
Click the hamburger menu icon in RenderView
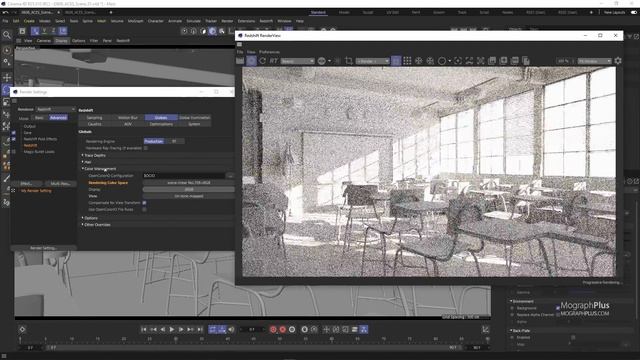click(240, 44)
